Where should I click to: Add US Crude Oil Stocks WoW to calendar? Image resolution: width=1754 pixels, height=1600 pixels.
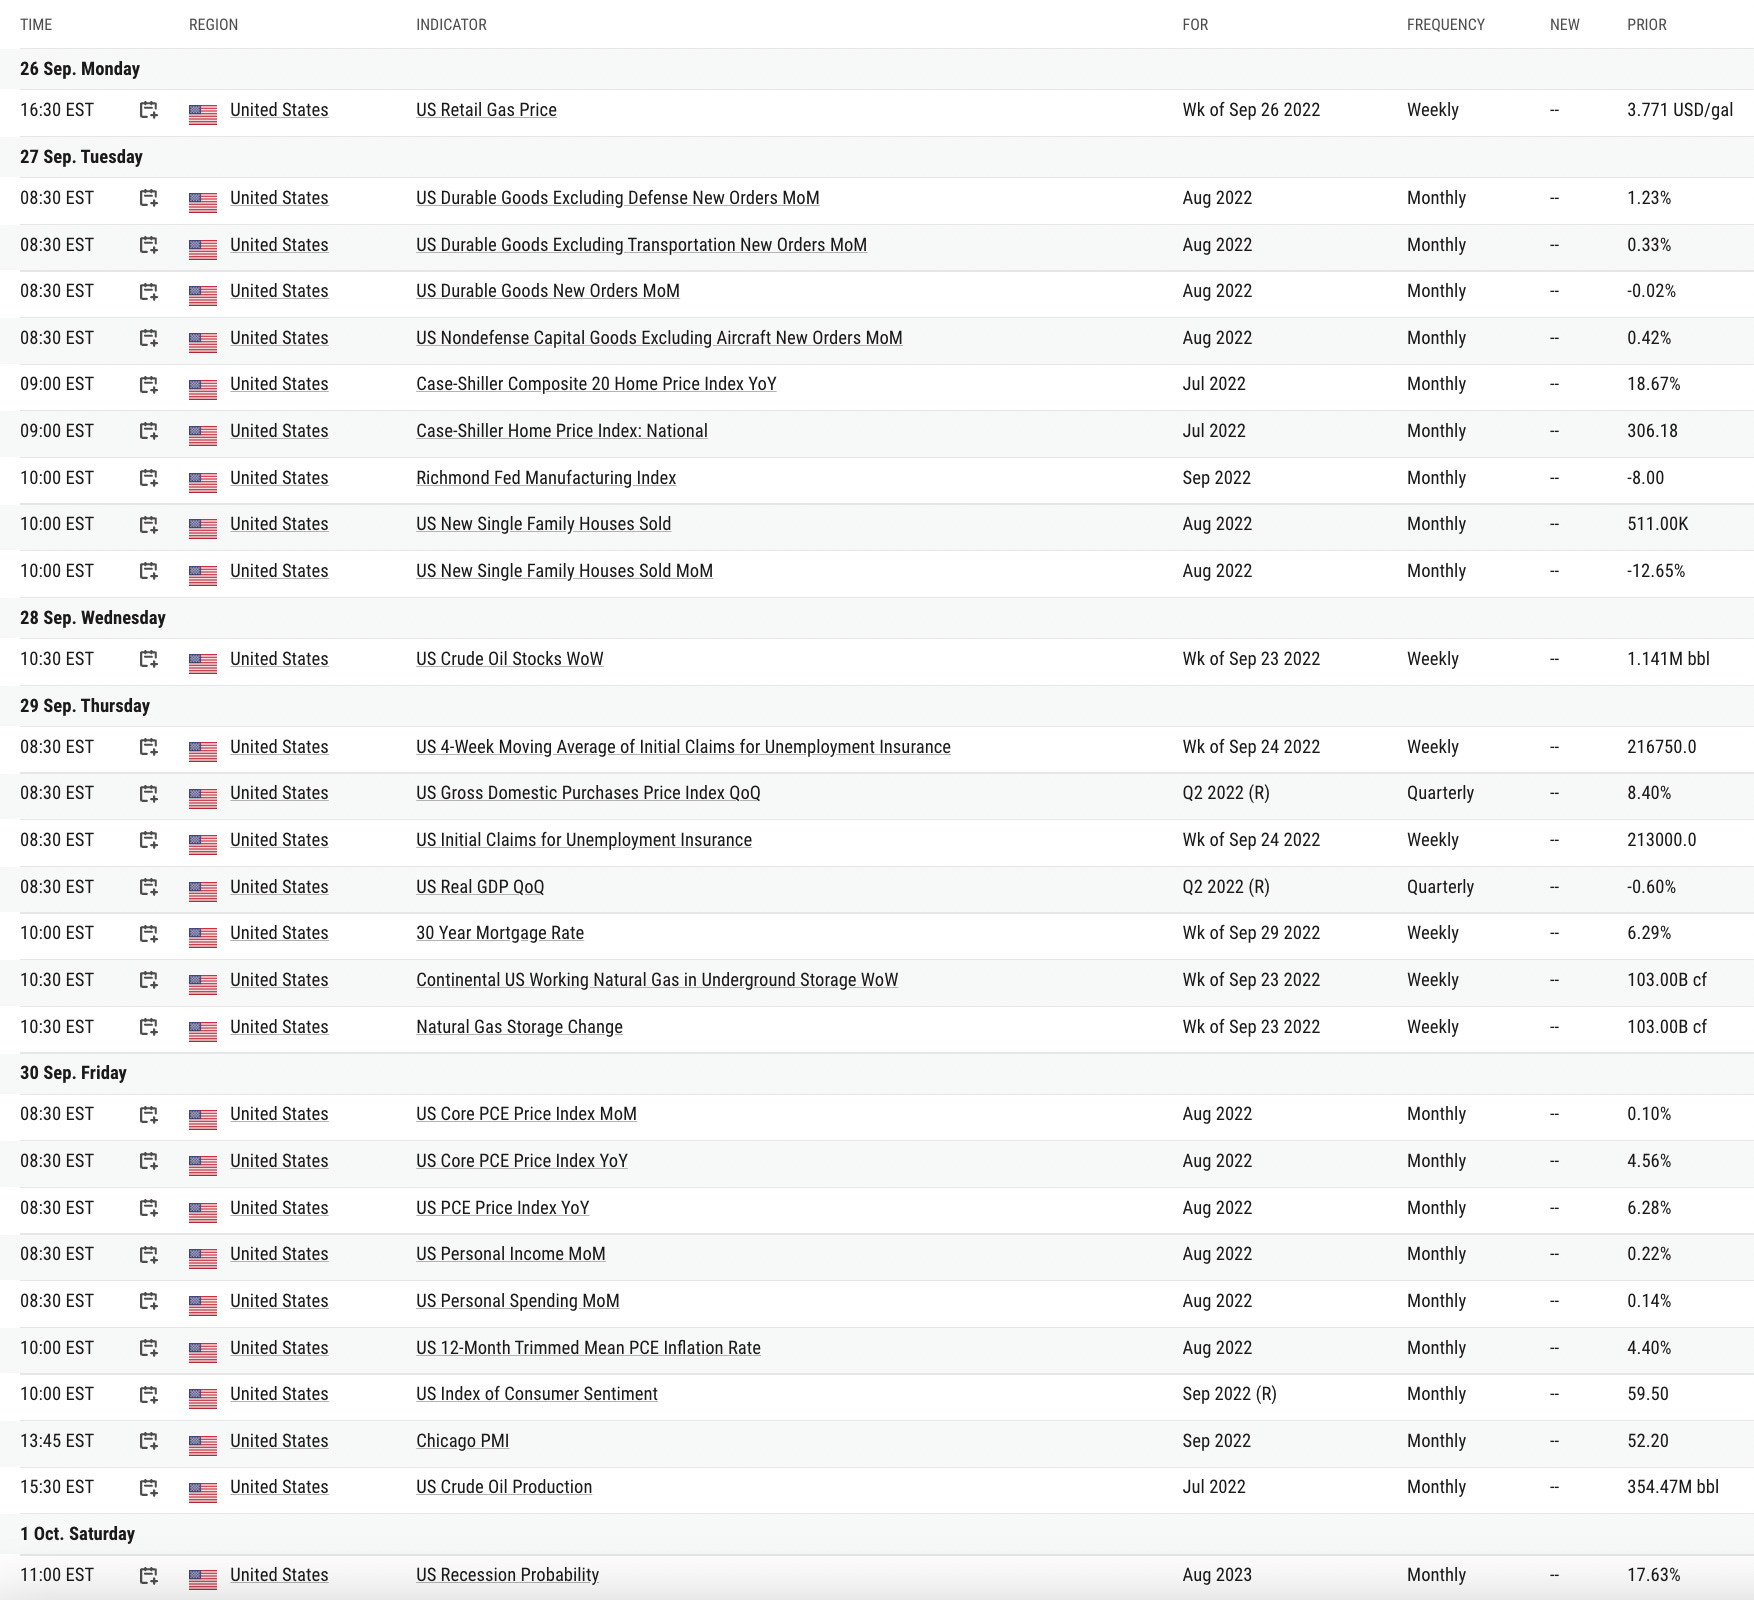coord(149,659)
